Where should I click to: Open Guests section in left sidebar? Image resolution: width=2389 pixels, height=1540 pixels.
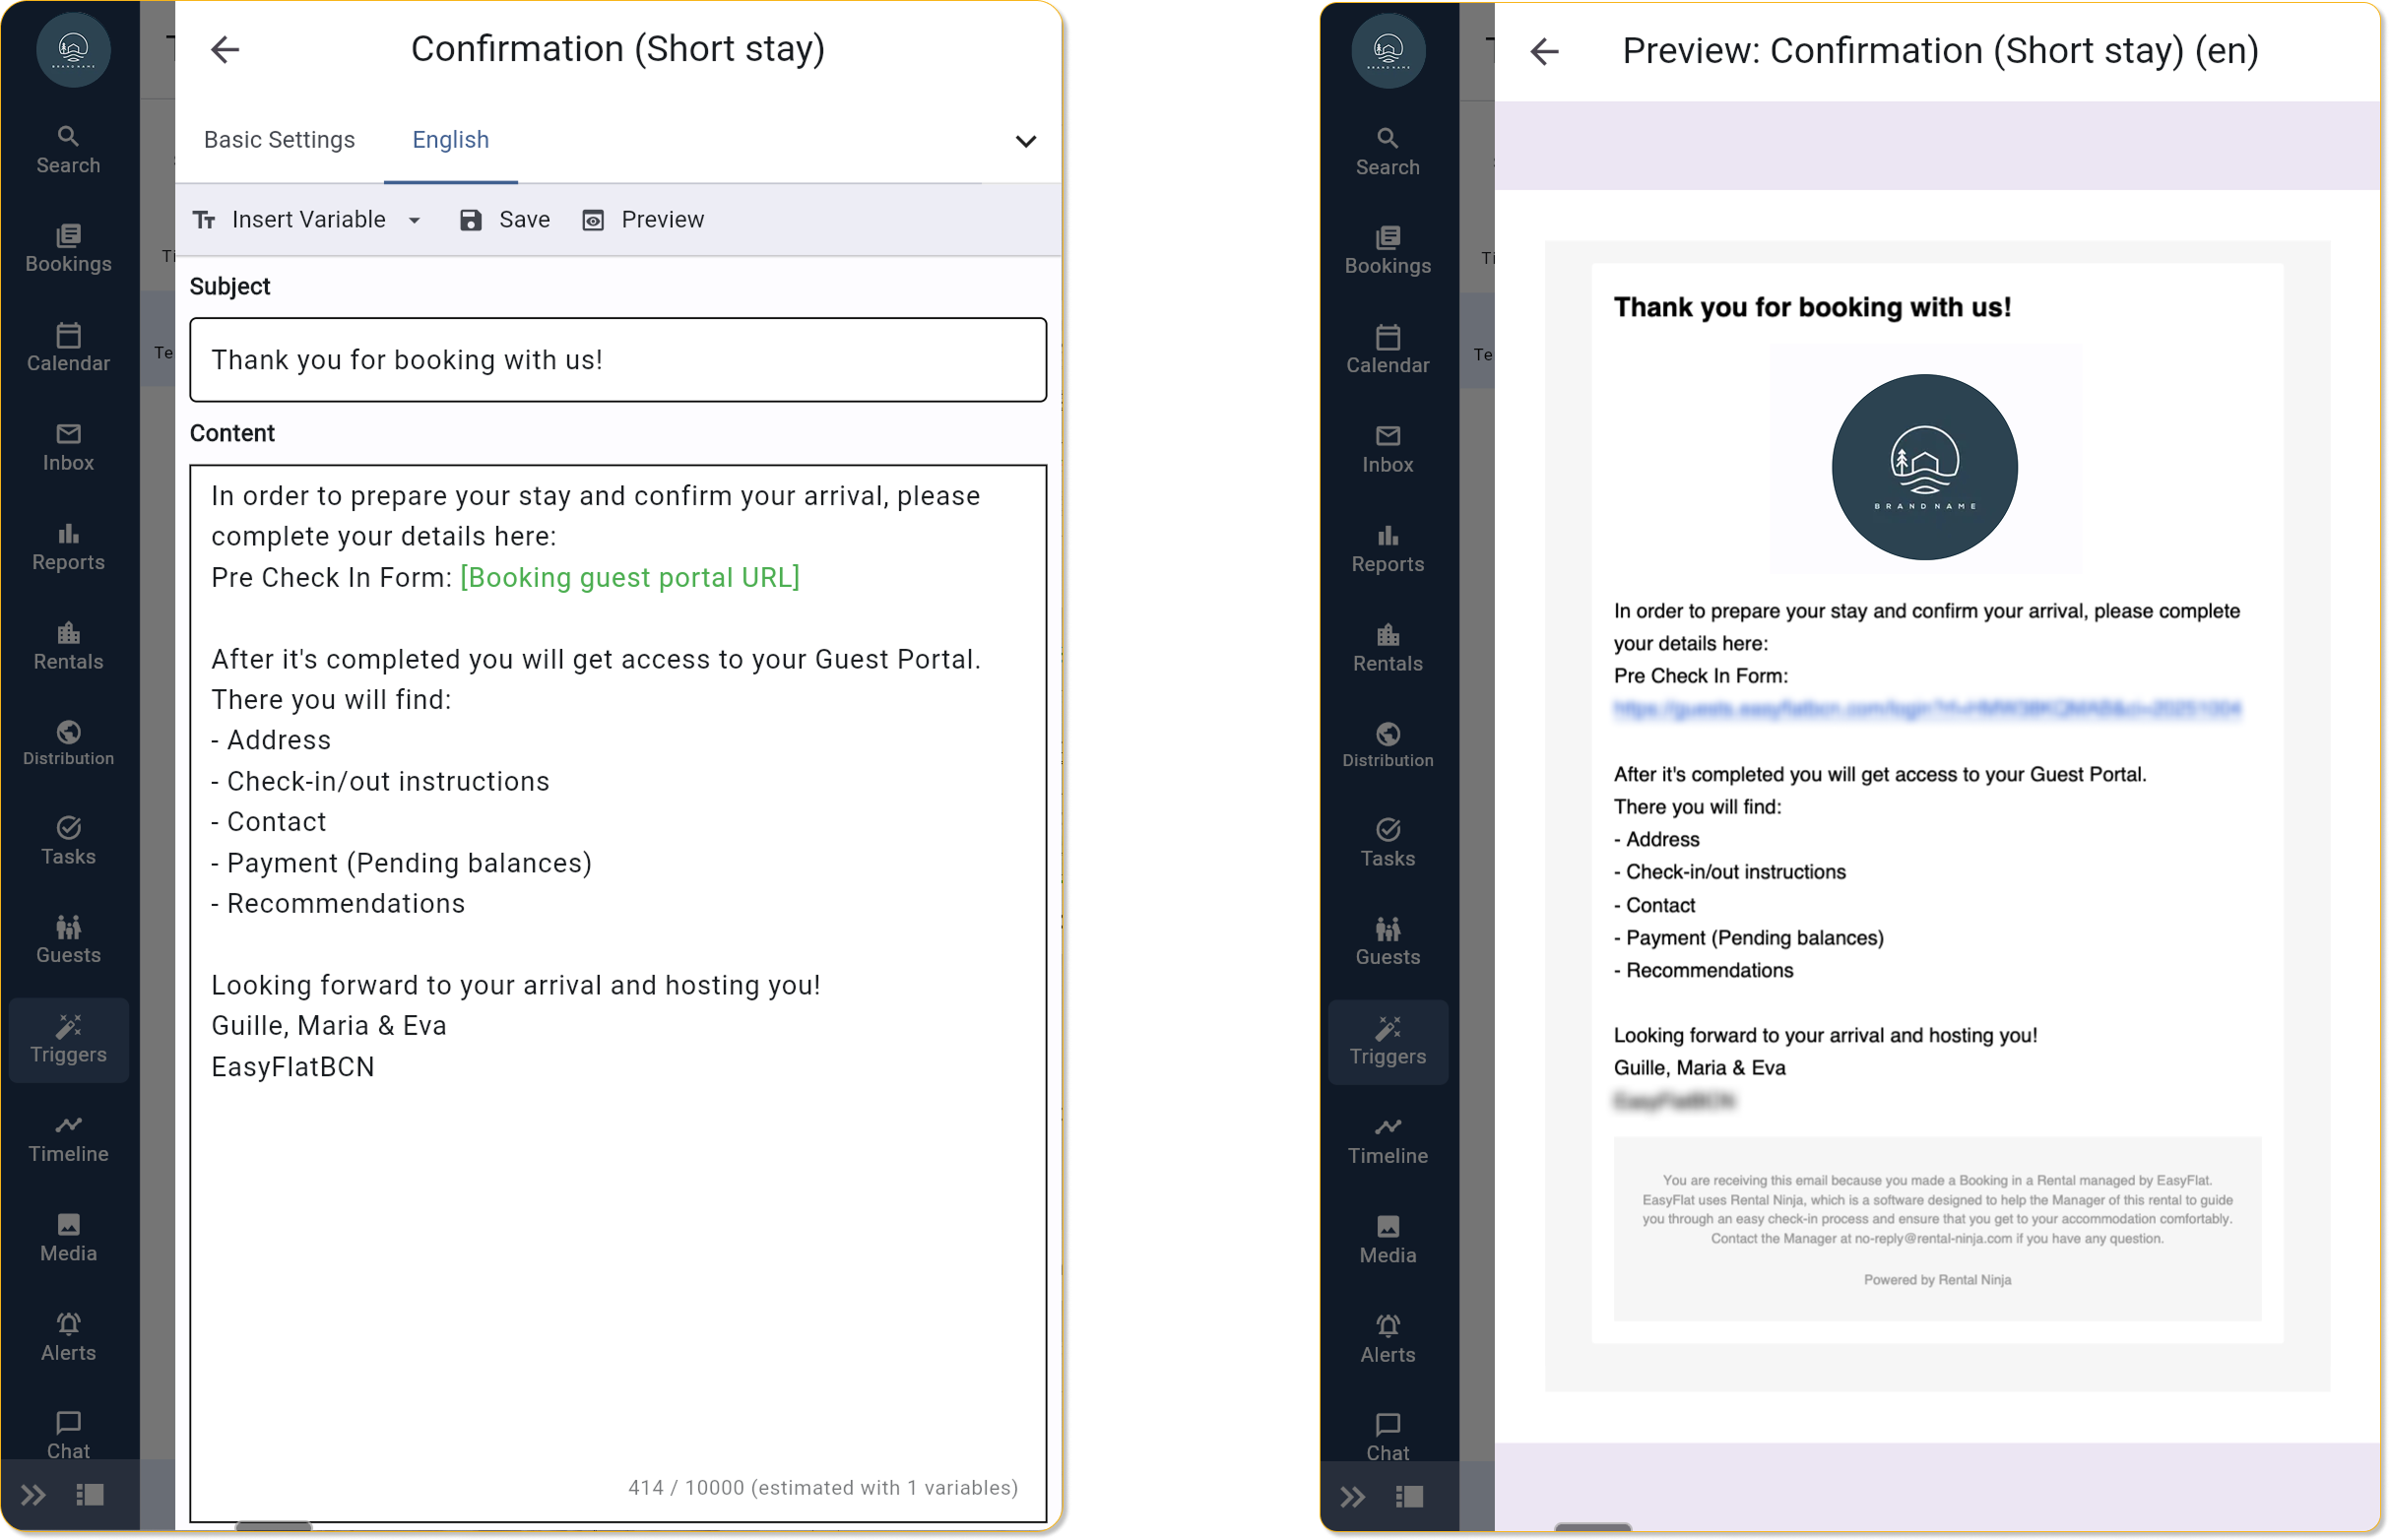point(68,939)
